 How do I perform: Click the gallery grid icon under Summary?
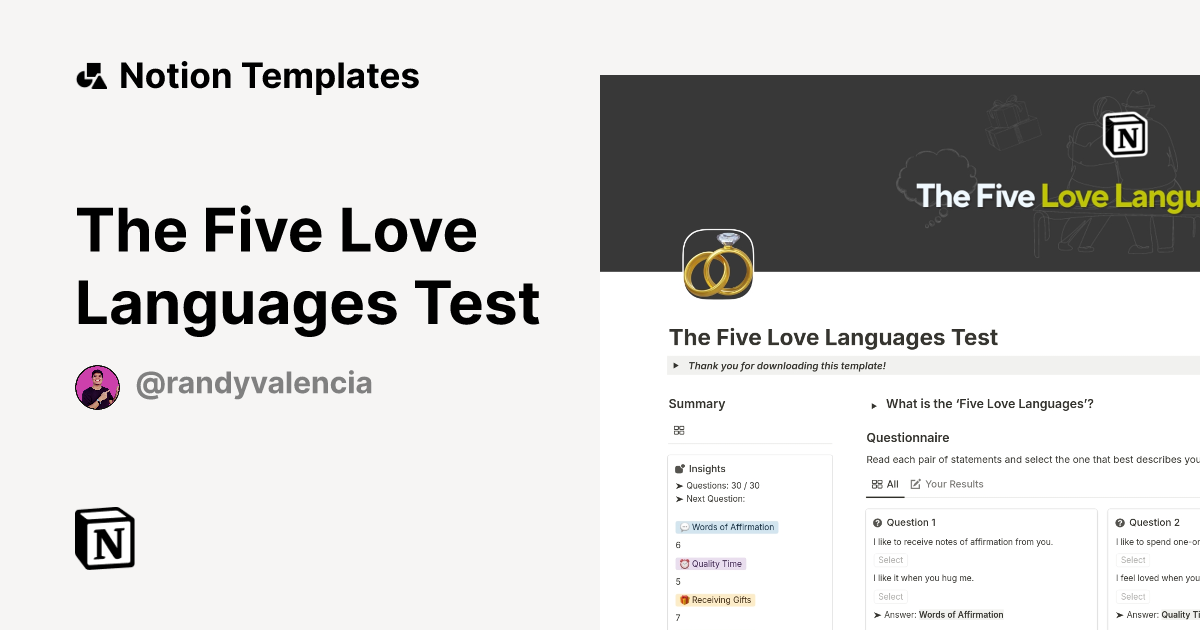click(679, 430)
